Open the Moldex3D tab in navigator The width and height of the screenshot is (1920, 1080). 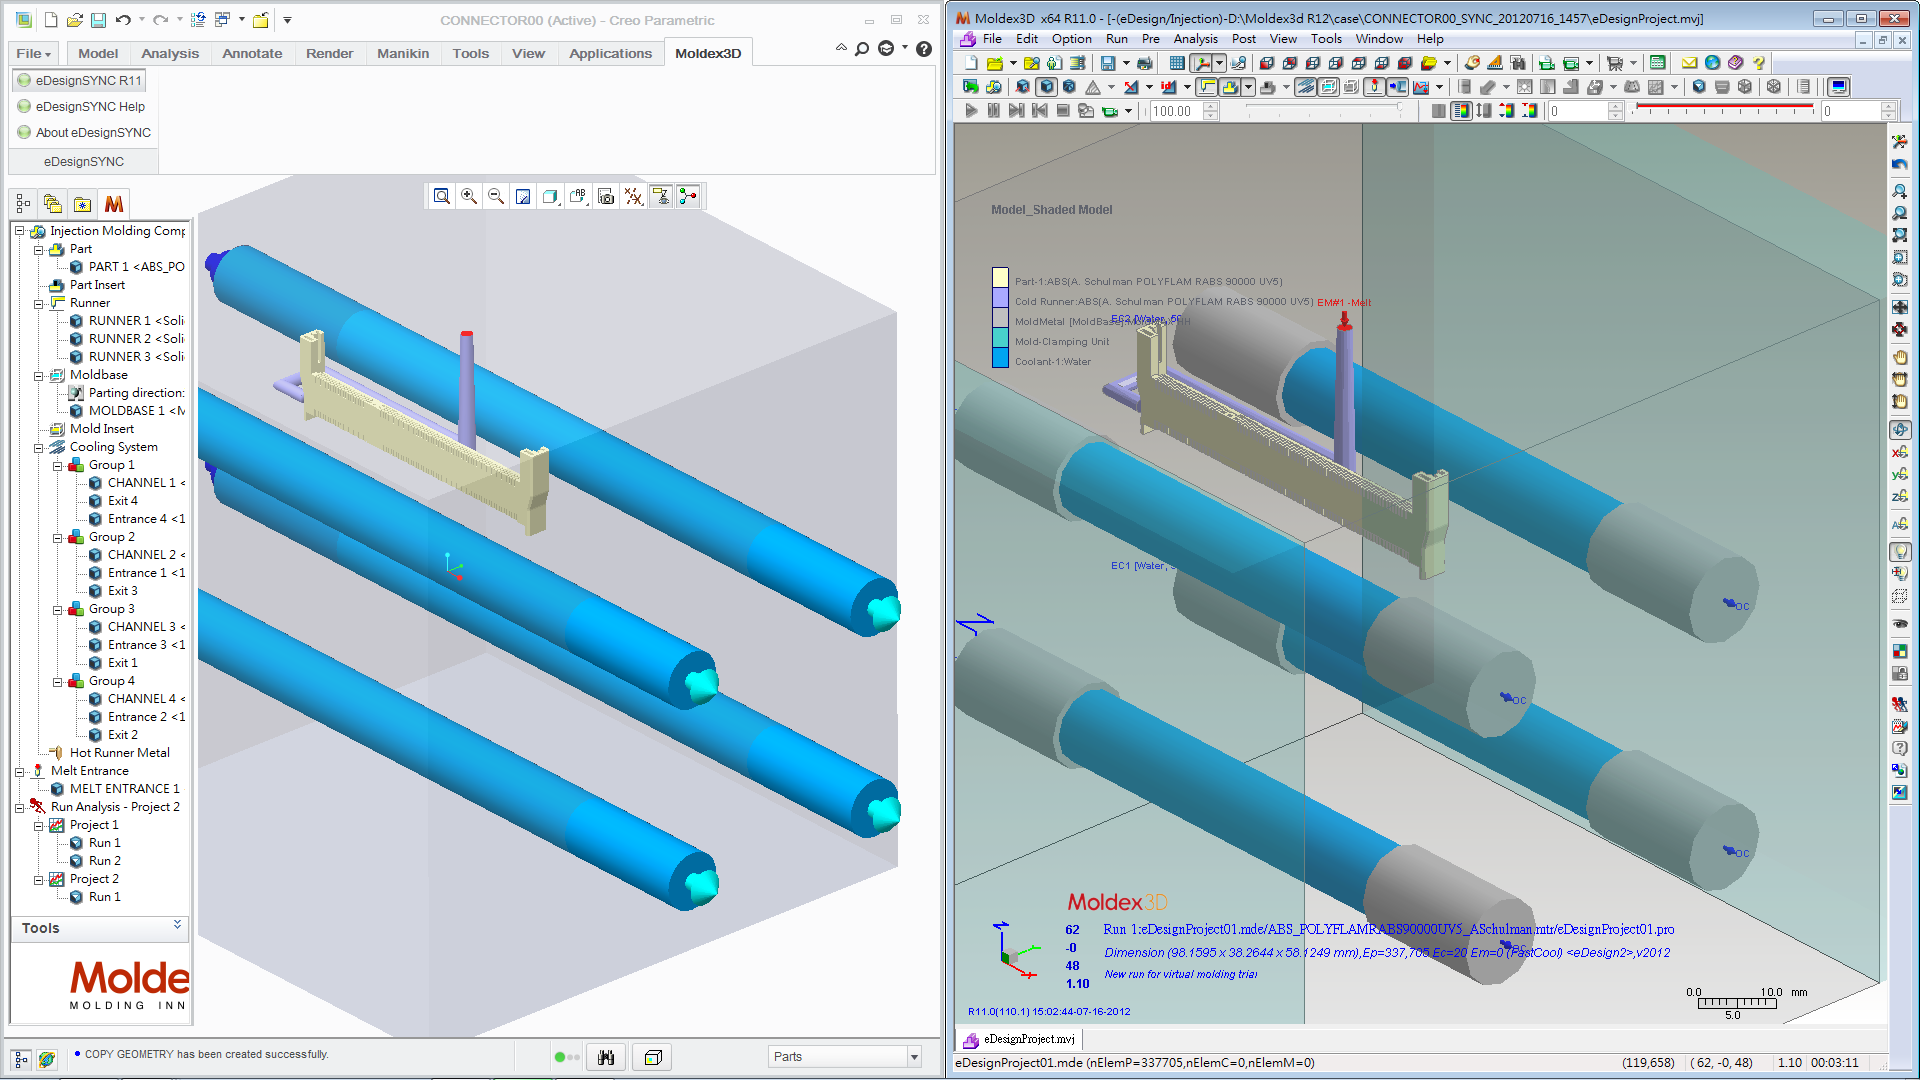[114, 204]
